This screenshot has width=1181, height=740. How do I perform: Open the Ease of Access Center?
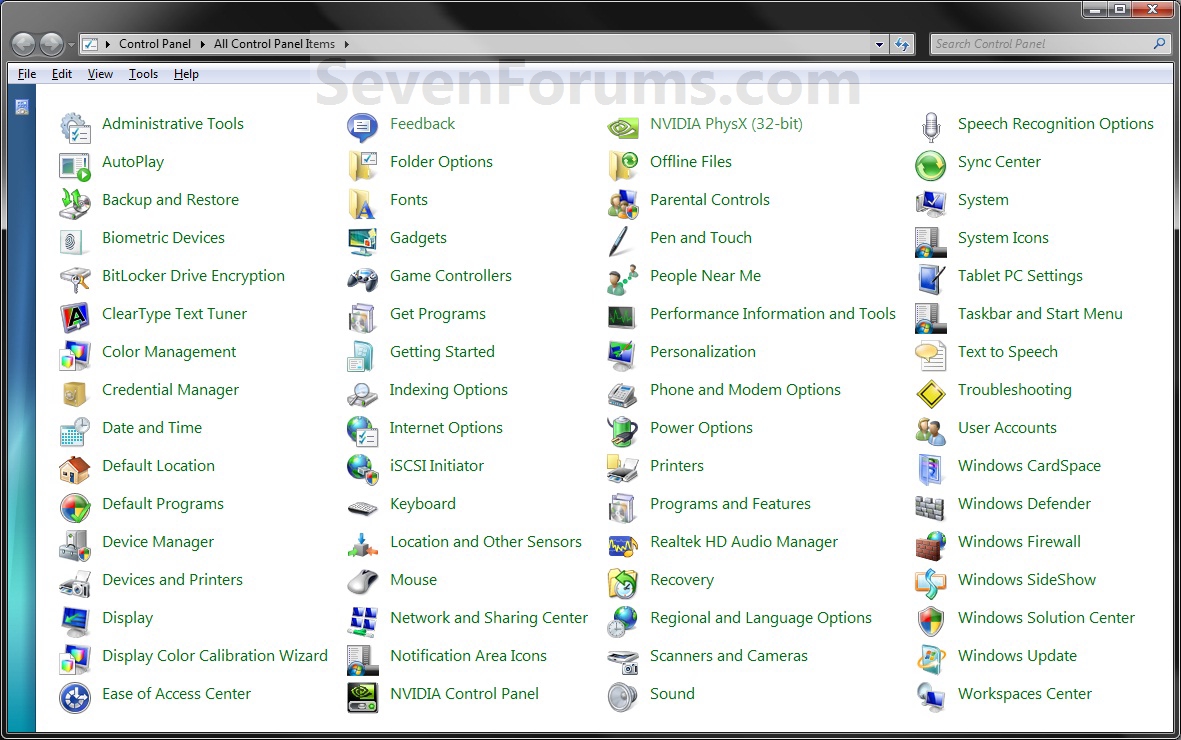tap(176, 693)
